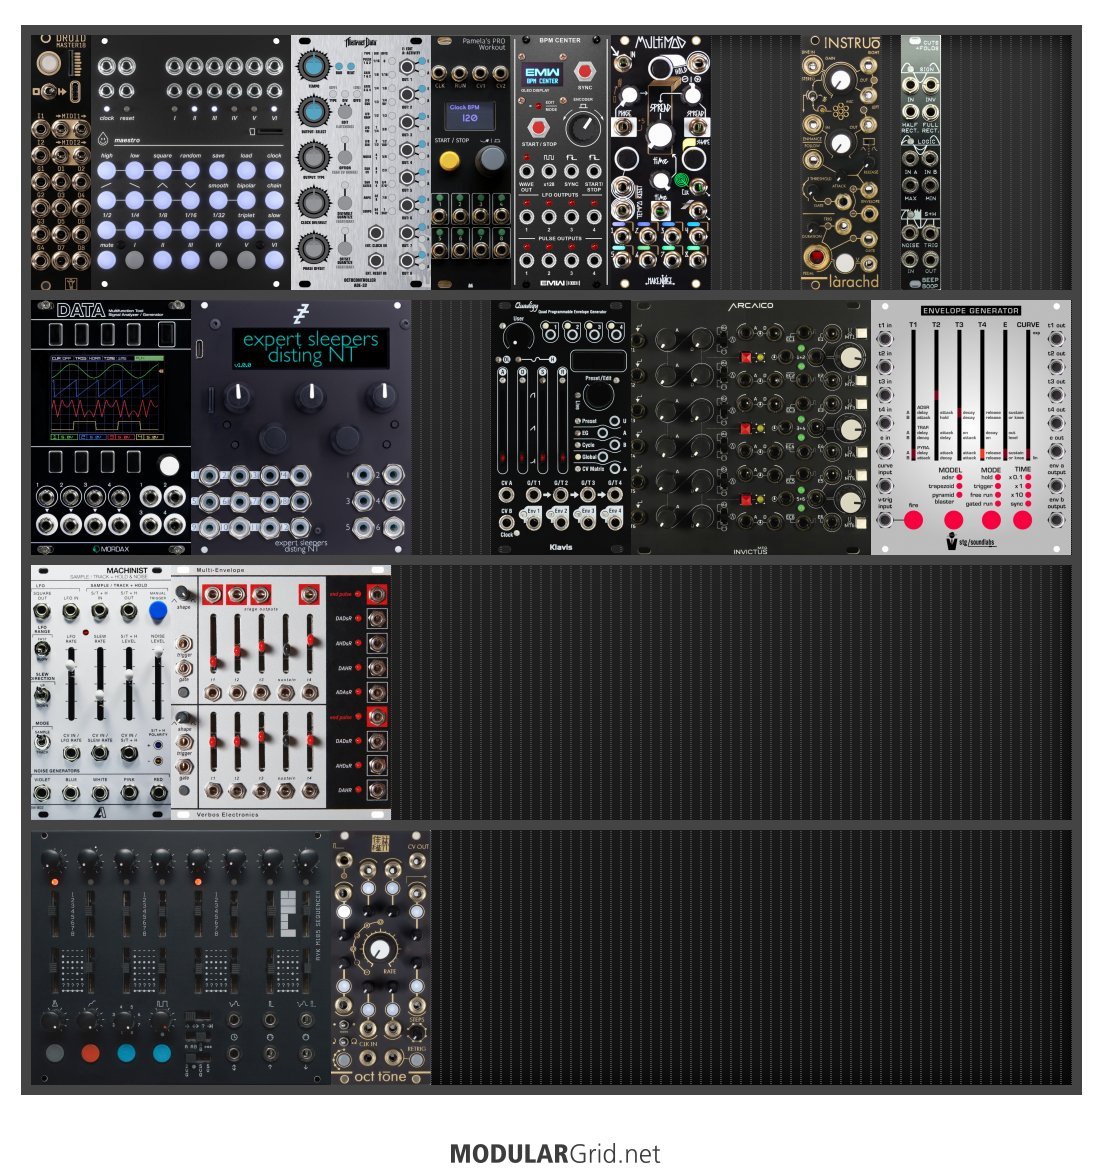Click the T2 slider handle on STG Envelope Generator
Image resolution: width=1112 pixels, height=1175 pixels.
[936, 395]
